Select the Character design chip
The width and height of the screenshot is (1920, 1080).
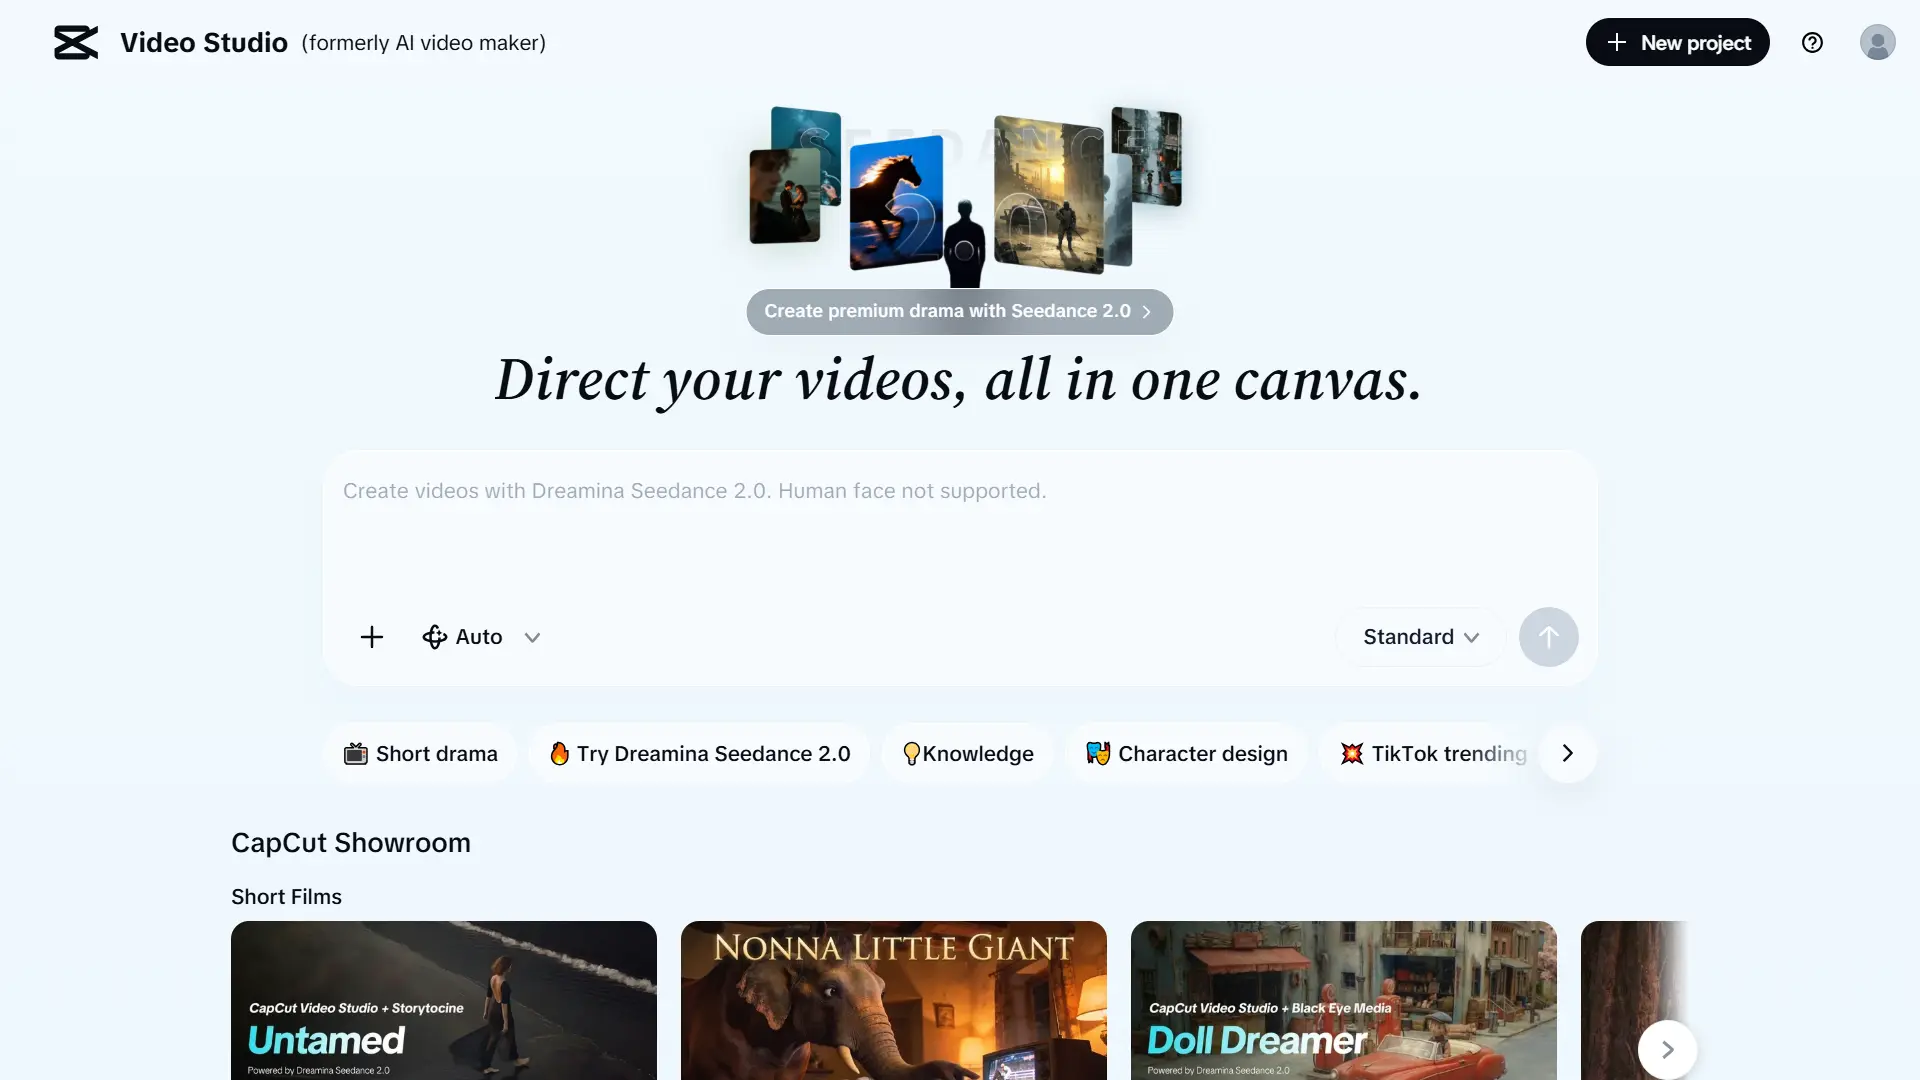click(x=1186, y=754)
